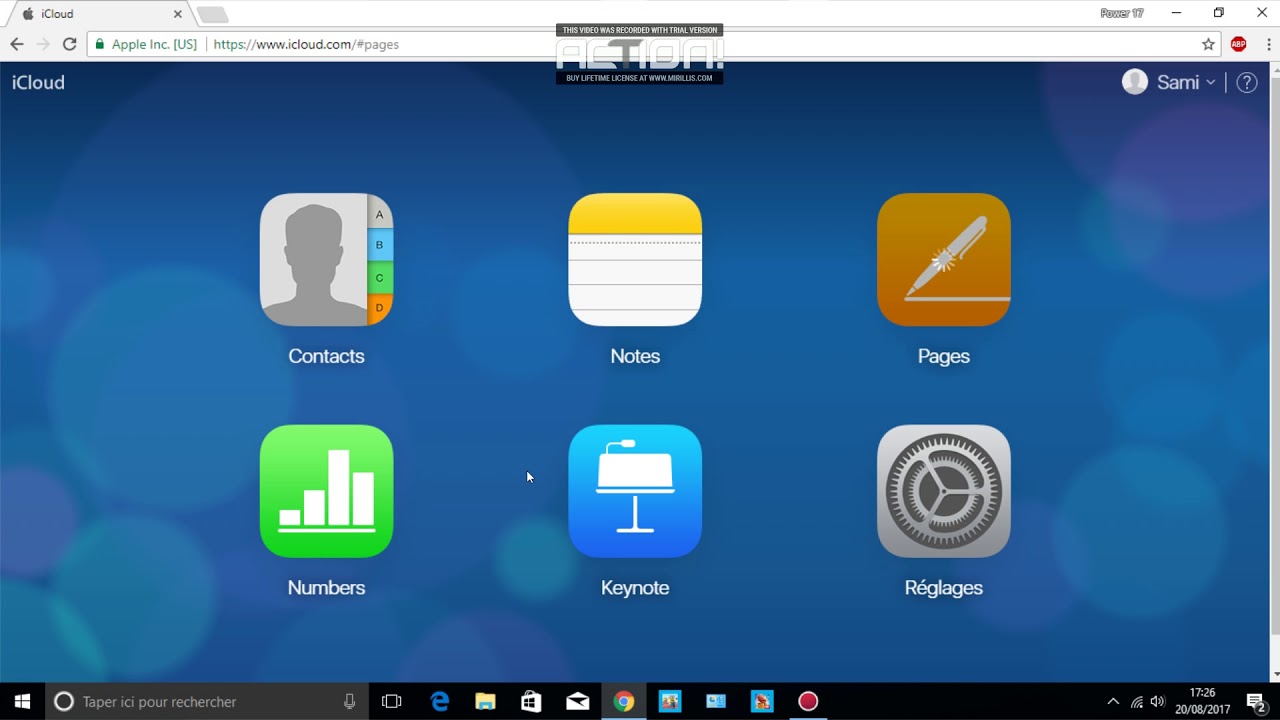The width and height of the screenshot is (1280, 720).
Task: Open the Chrome three-dot menu
Action: pyautogui.click(x=1268, y=44)
